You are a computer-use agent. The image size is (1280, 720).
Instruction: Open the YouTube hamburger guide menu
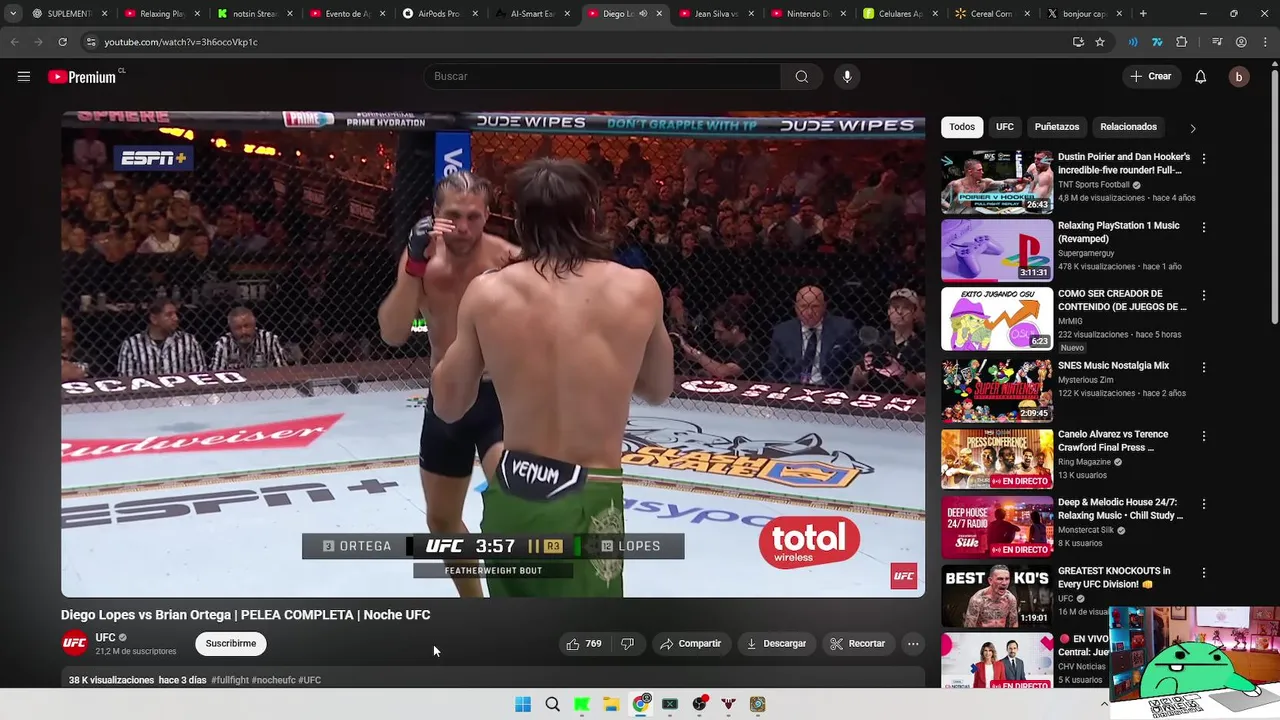tap(24, 77)
